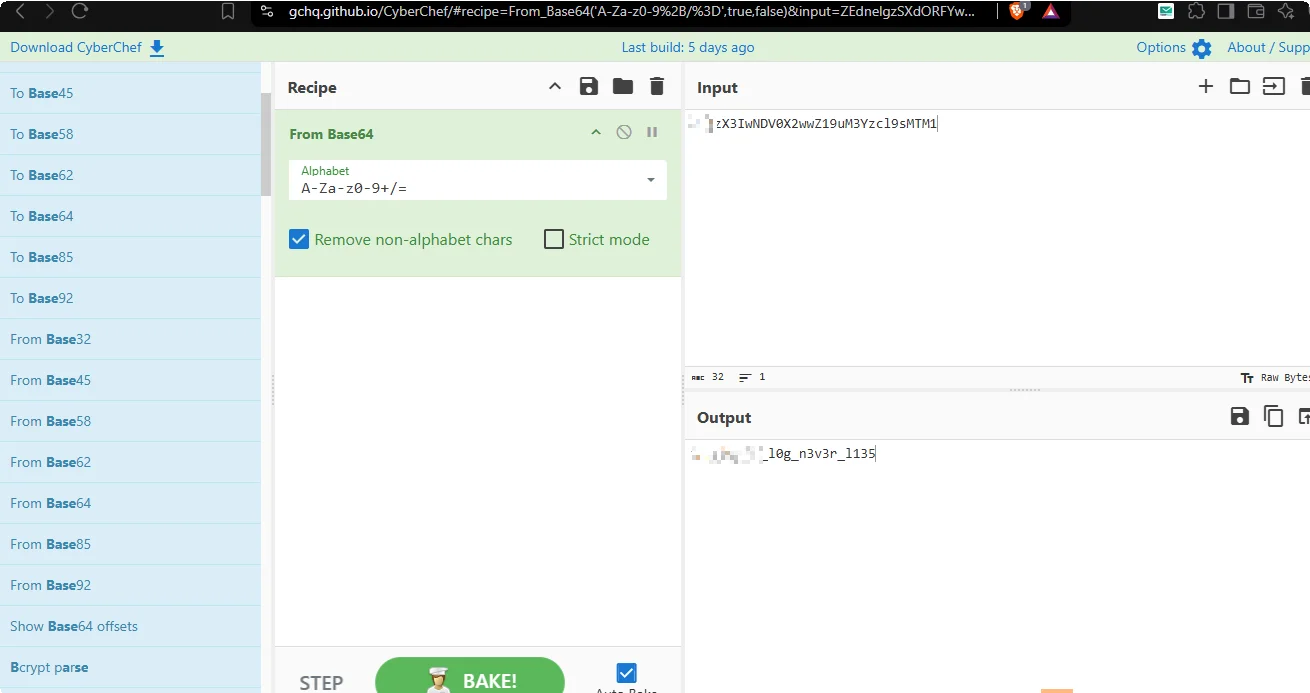Click the operations list scrollbar
This screenshot has height=693, width=1310.
click(x=266, y=145)
